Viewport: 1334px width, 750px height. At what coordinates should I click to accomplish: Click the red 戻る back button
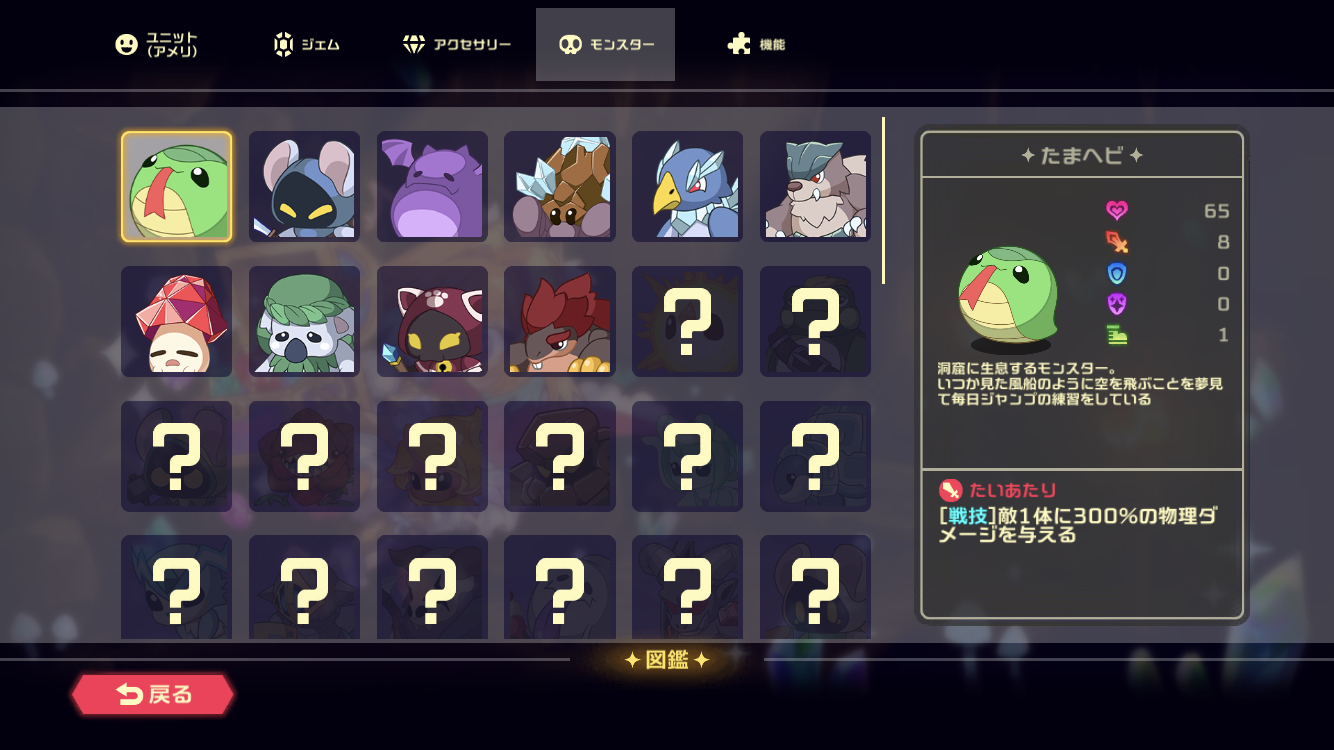[x=153, y=694]
